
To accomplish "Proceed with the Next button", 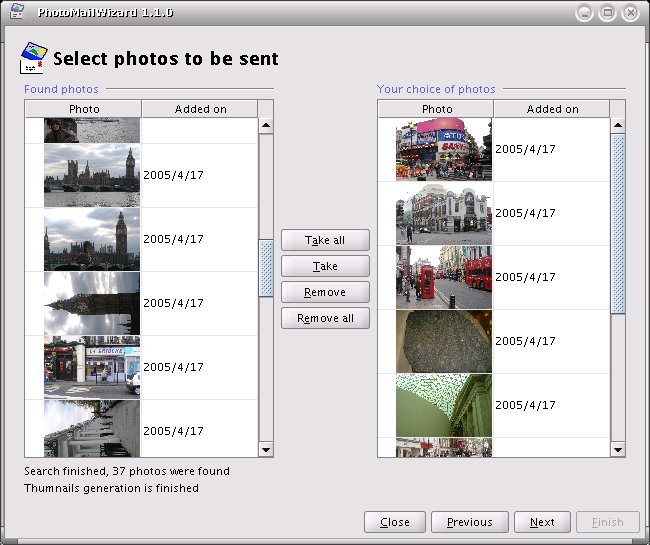I will 542,522.
